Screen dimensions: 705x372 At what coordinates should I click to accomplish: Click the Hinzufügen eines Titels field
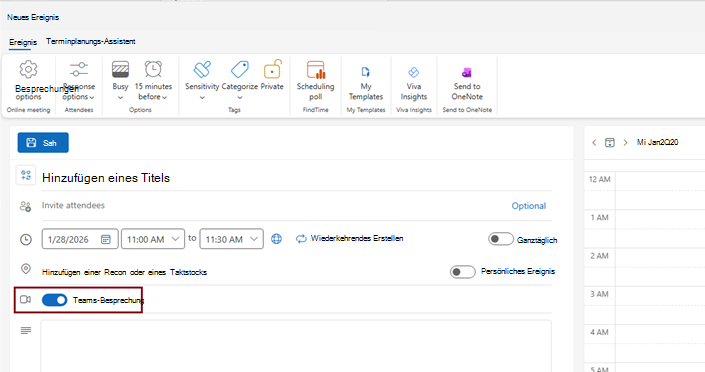coord(297,178)
